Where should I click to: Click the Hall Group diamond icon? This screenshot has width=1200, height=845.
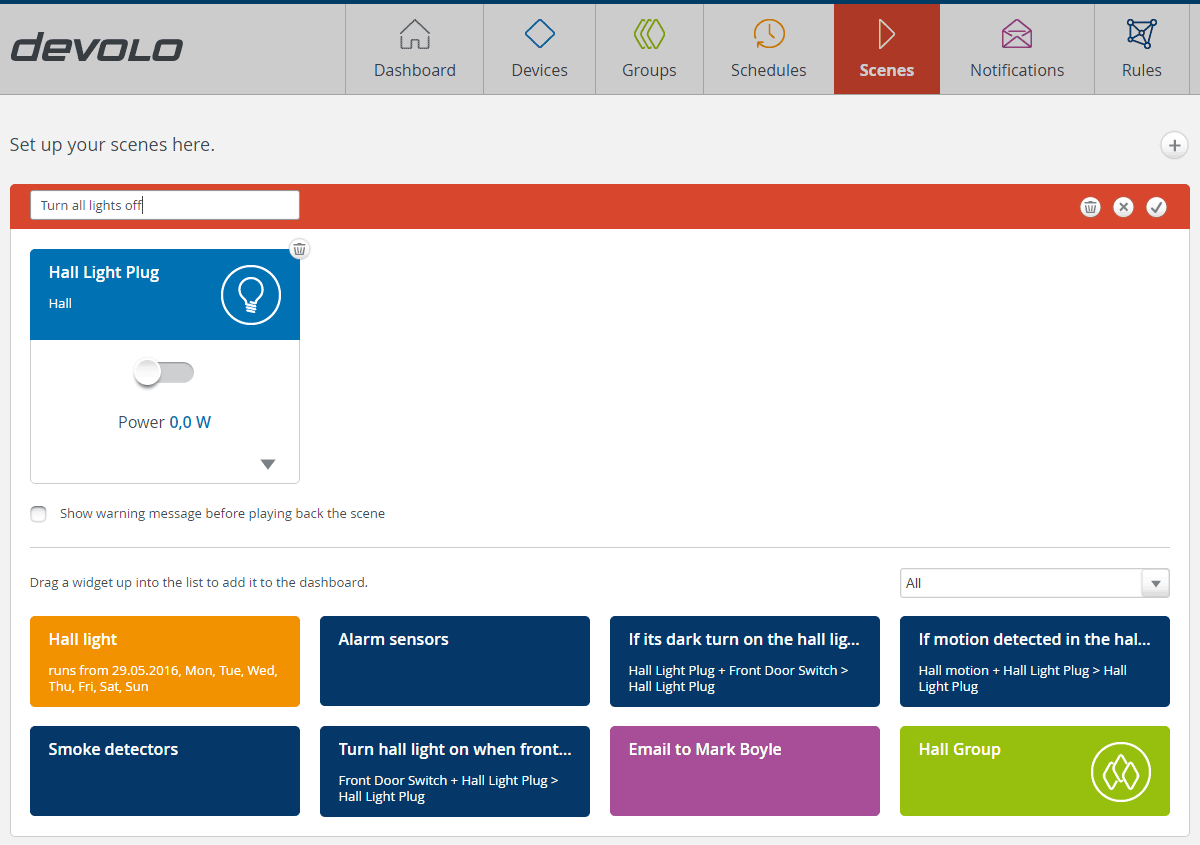[1121, 771]
